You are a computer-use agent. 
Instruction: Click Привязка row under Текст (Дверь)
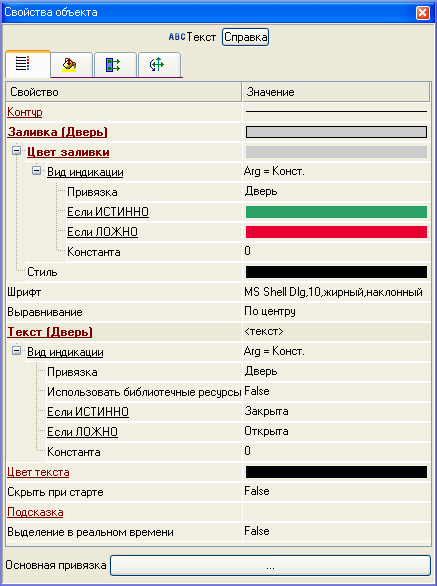click(x=72, y=372)
